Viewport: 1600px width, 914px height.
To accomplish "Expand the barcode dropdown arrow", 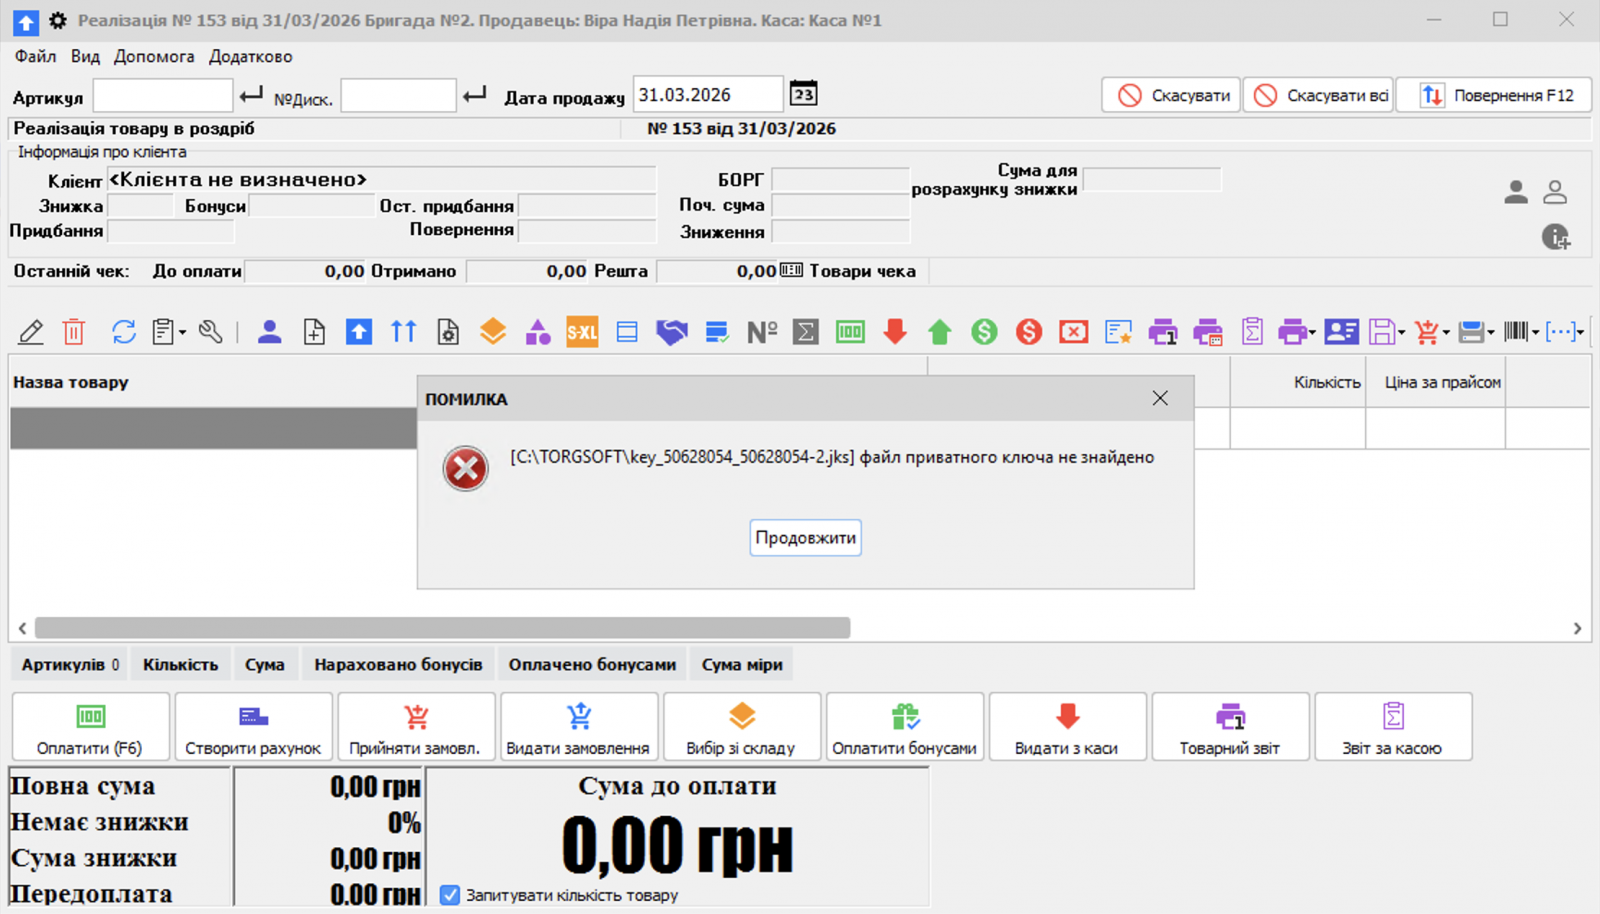I will click(1535, 333).
